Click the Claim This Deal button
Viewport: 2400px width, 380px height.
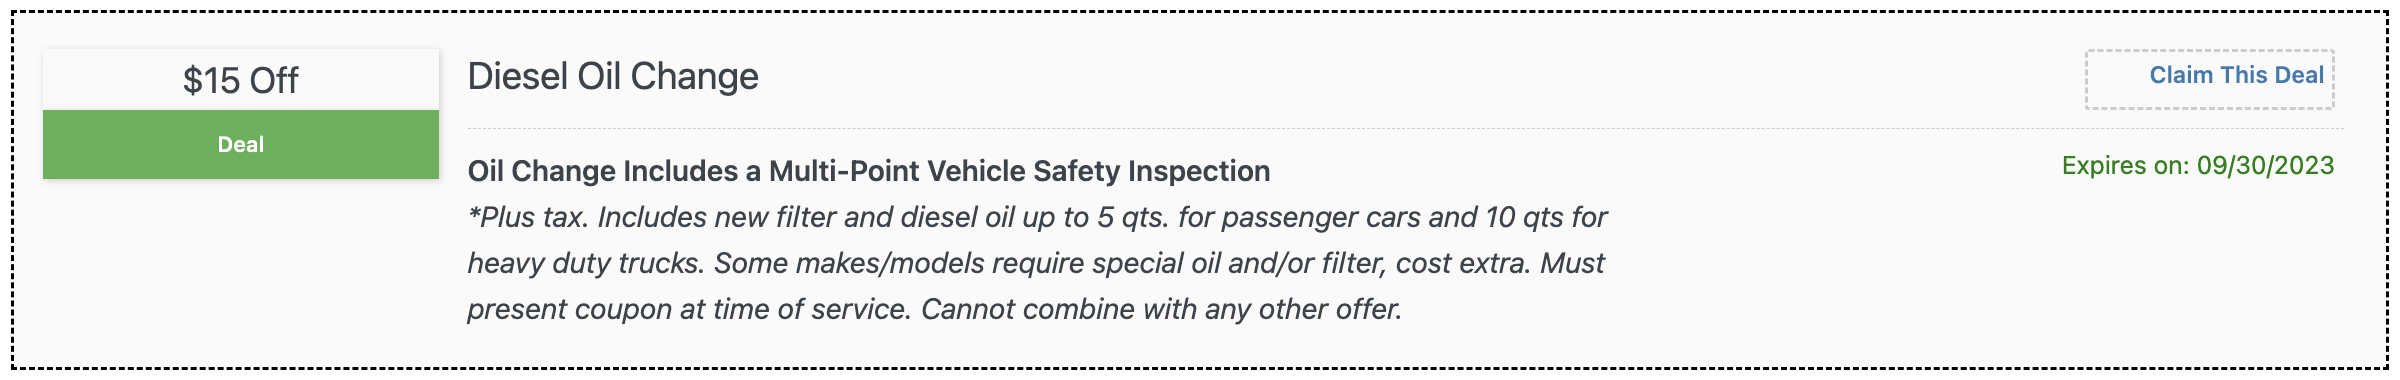click(x=2209, y=79)
